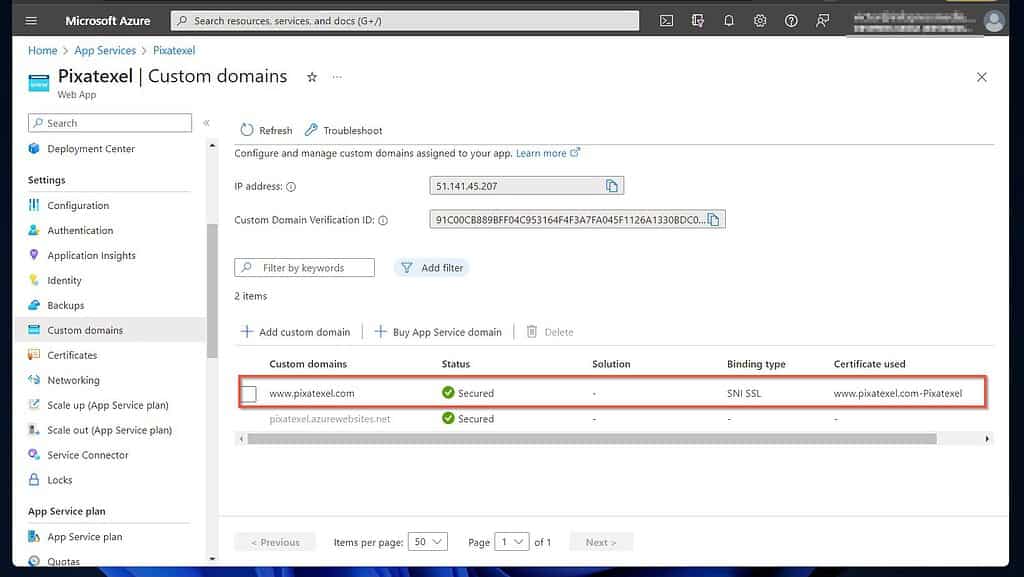Open portal settings gear

(x=760, y=21)
